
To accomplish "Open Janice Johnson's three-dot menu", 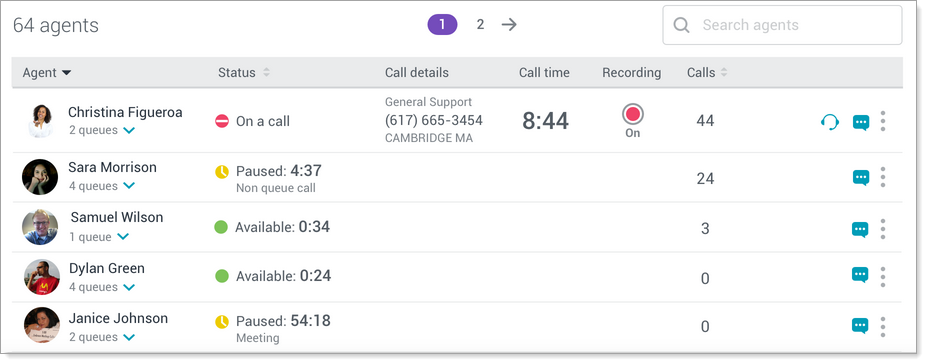I will pyautogui.click(x=883, y=327).
